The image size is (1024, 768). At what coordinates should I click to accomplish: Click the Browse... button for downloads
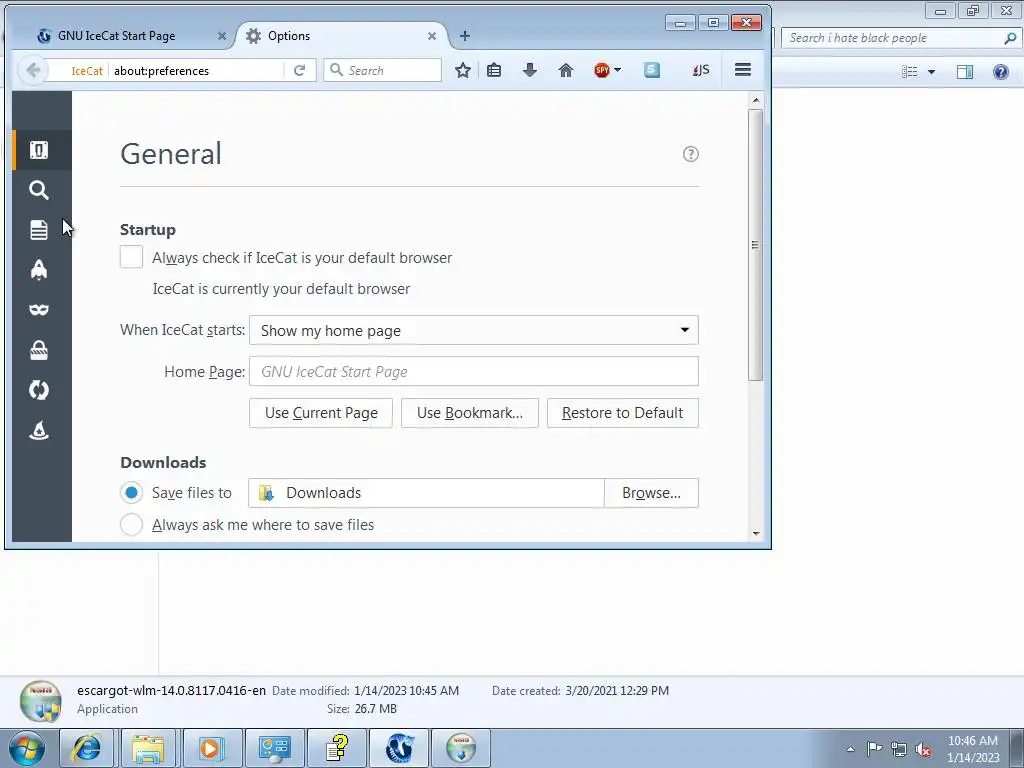coord(651,493)
